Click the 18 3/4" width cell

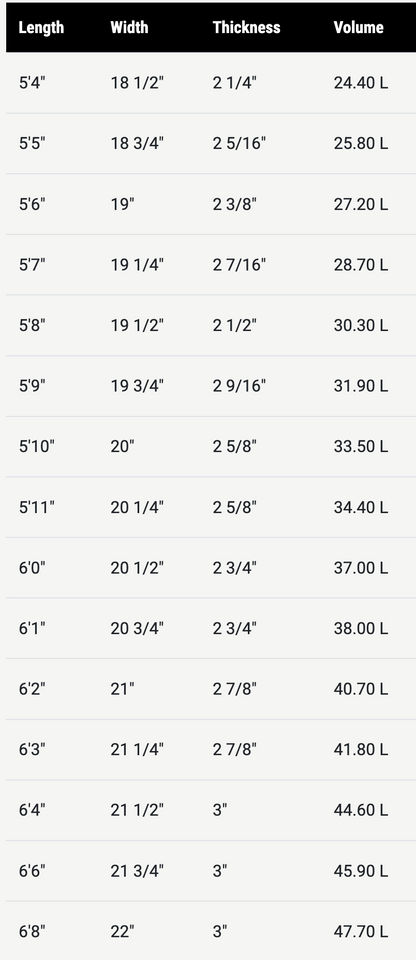point(137,143)
